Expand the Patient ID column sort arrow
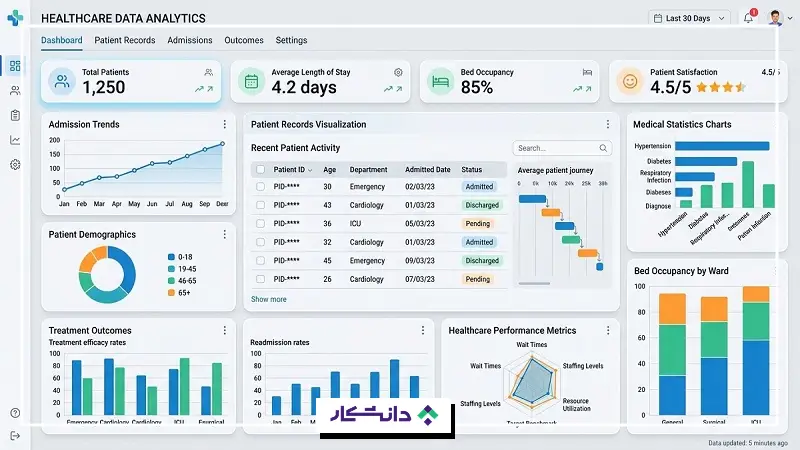800x450 pixels. [x=310, y=170]
